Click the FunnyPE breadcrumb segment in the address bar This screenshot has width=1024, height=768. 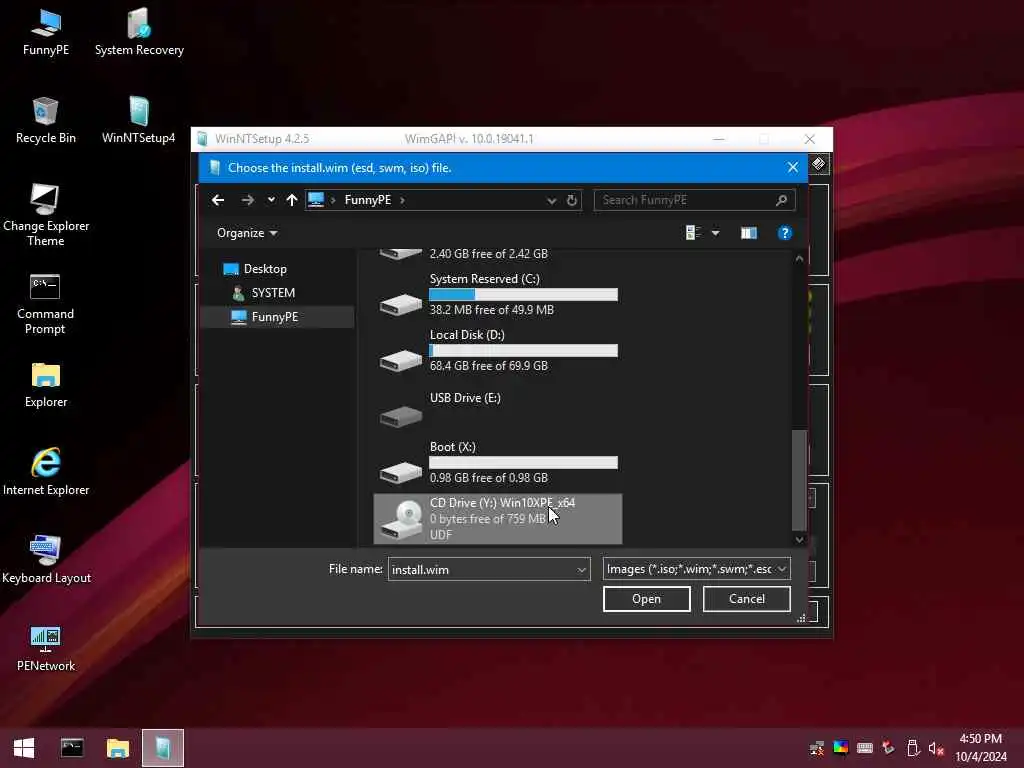point(368,200)
